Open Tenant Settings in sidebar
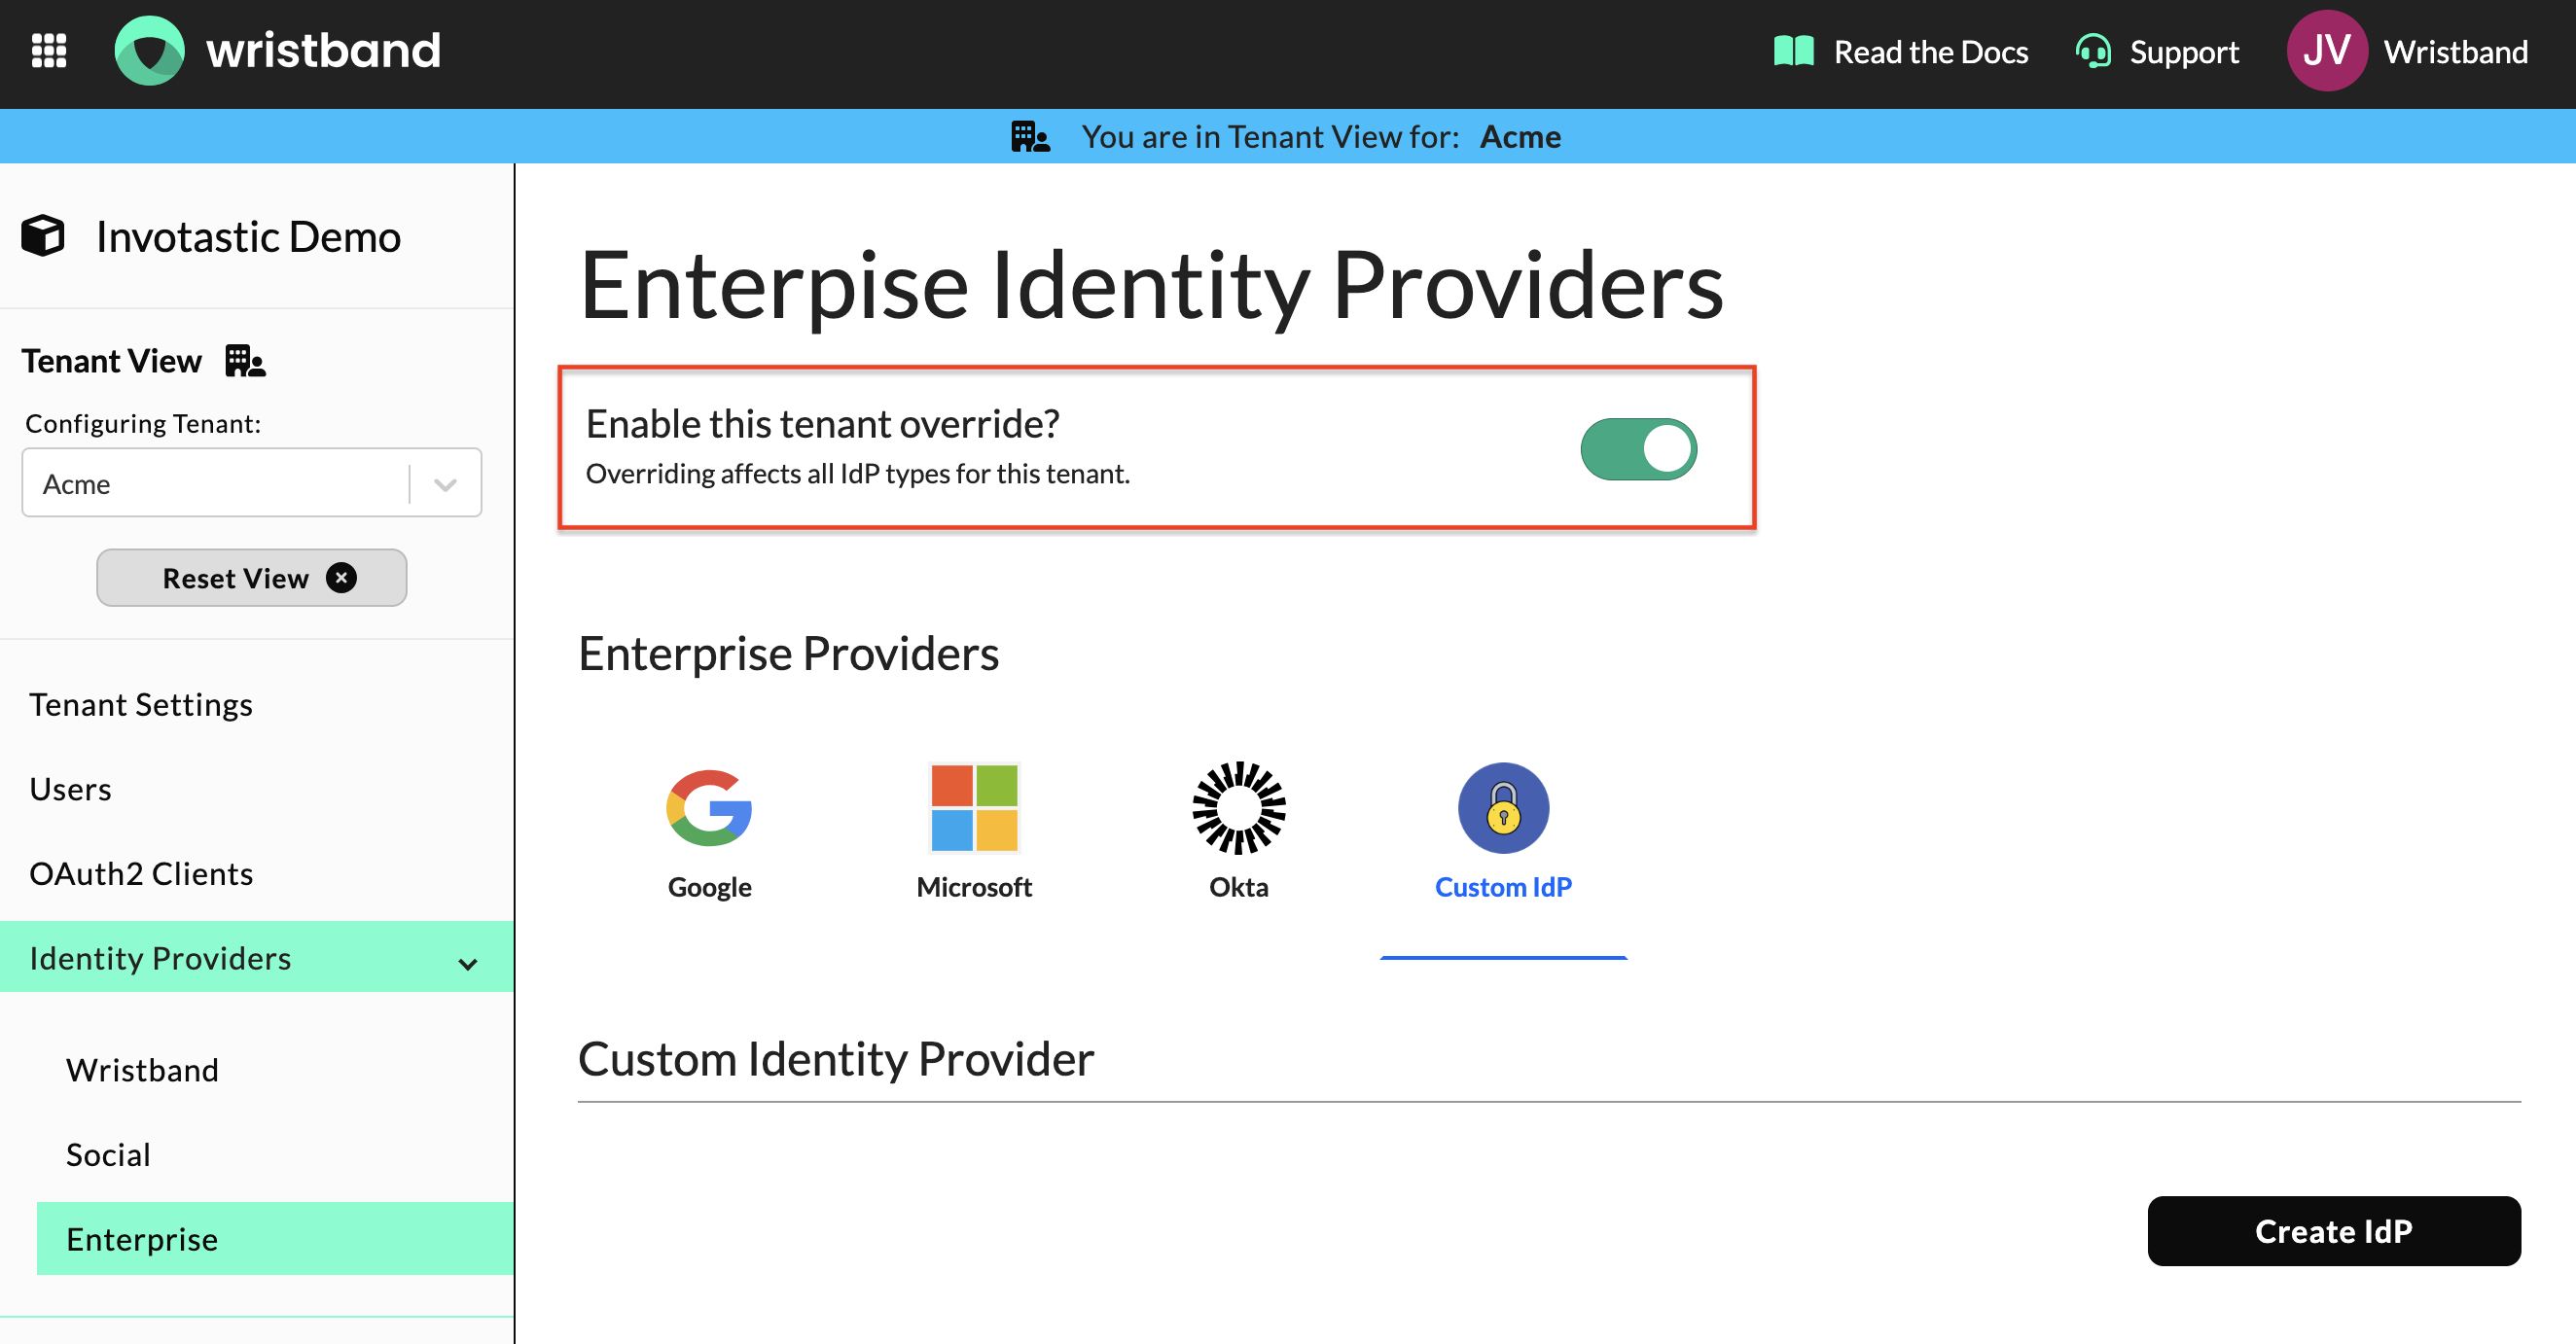Screen dimensions: 2576x1344 (141, 705)
